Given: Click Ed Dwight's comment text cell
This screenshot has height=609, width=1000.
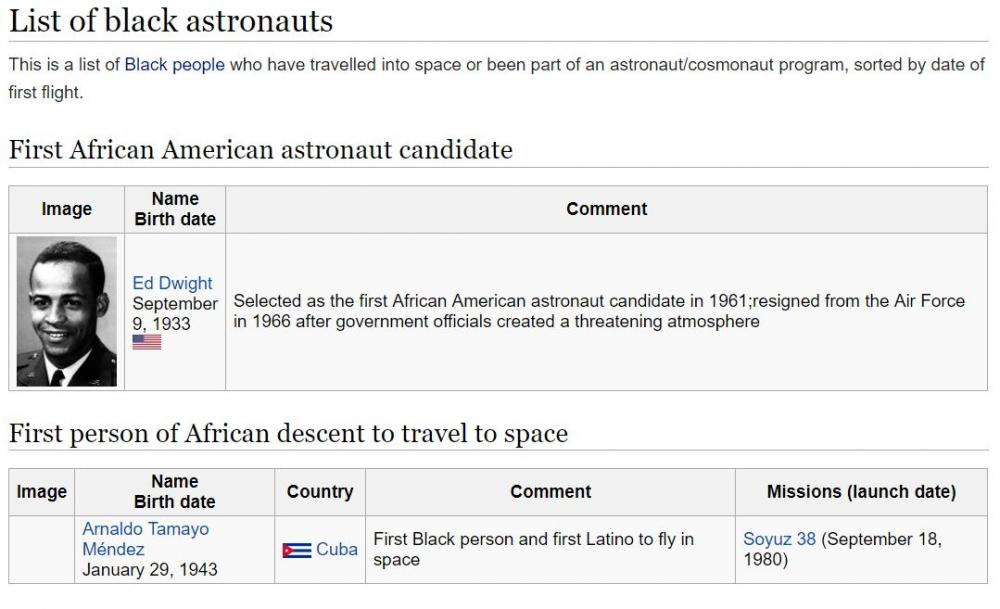Looking at the screenshot, I should [x=607, y=312].
